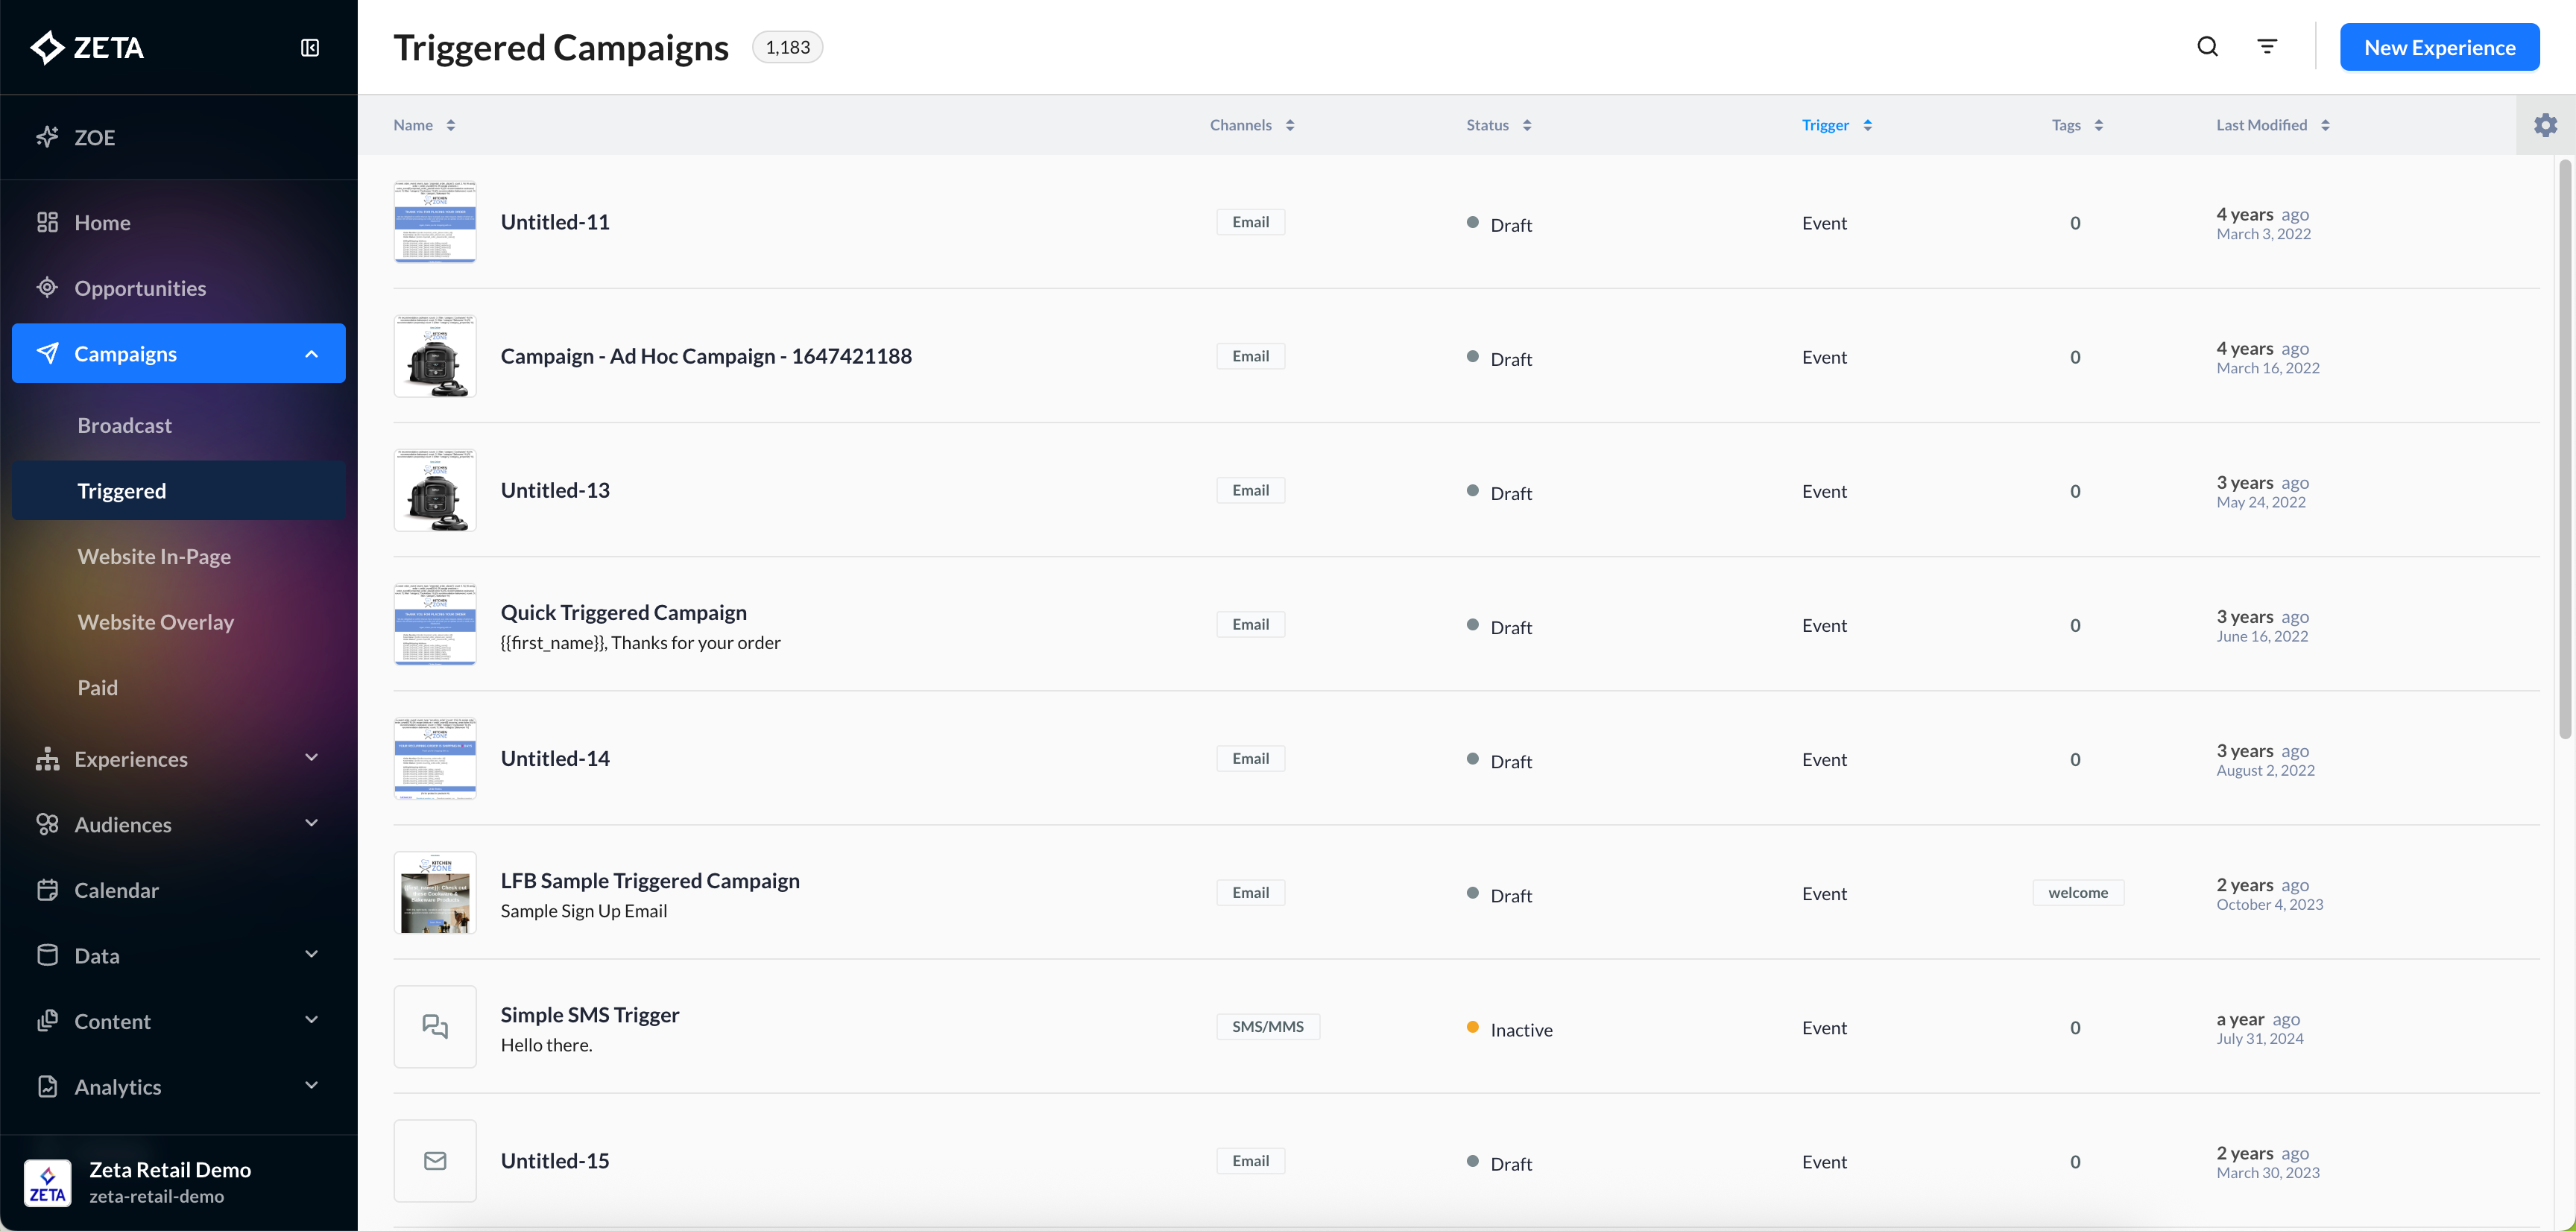This screenshot has height=1231, width=2576.
Task: Sort by Name column toggle
Action: click(451, 125)
